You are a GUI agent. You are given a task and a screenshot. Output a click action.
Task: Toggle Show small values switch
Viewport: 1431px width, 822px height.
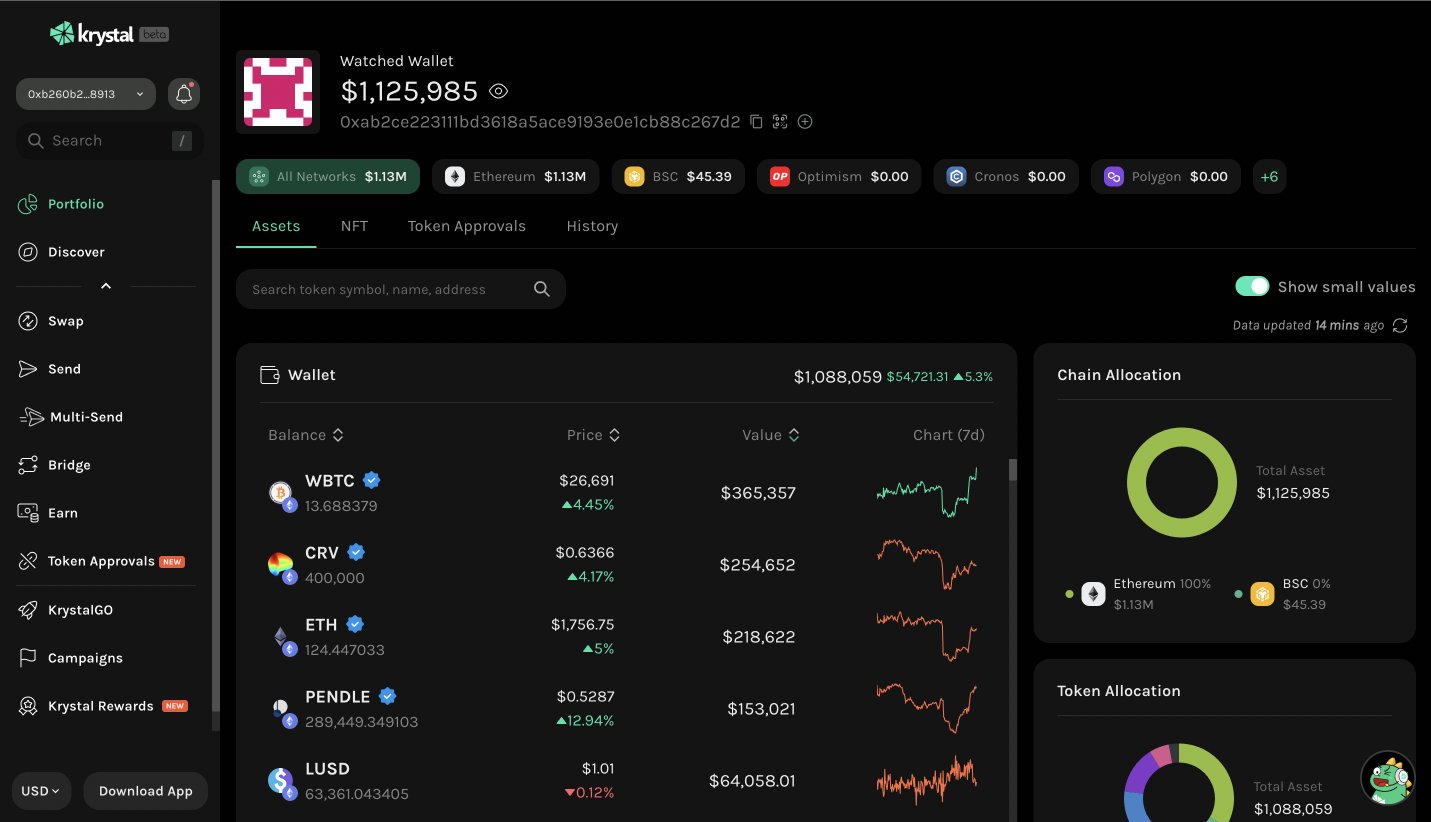coord(1252,287)
